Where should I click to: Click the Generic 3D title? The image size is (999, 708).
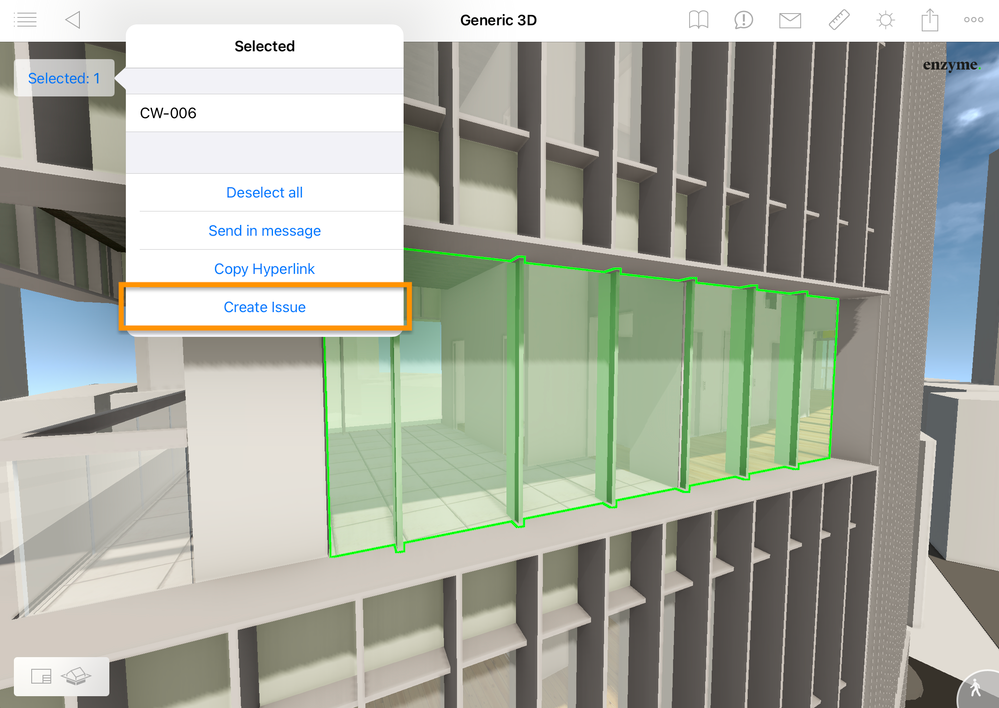498,20
